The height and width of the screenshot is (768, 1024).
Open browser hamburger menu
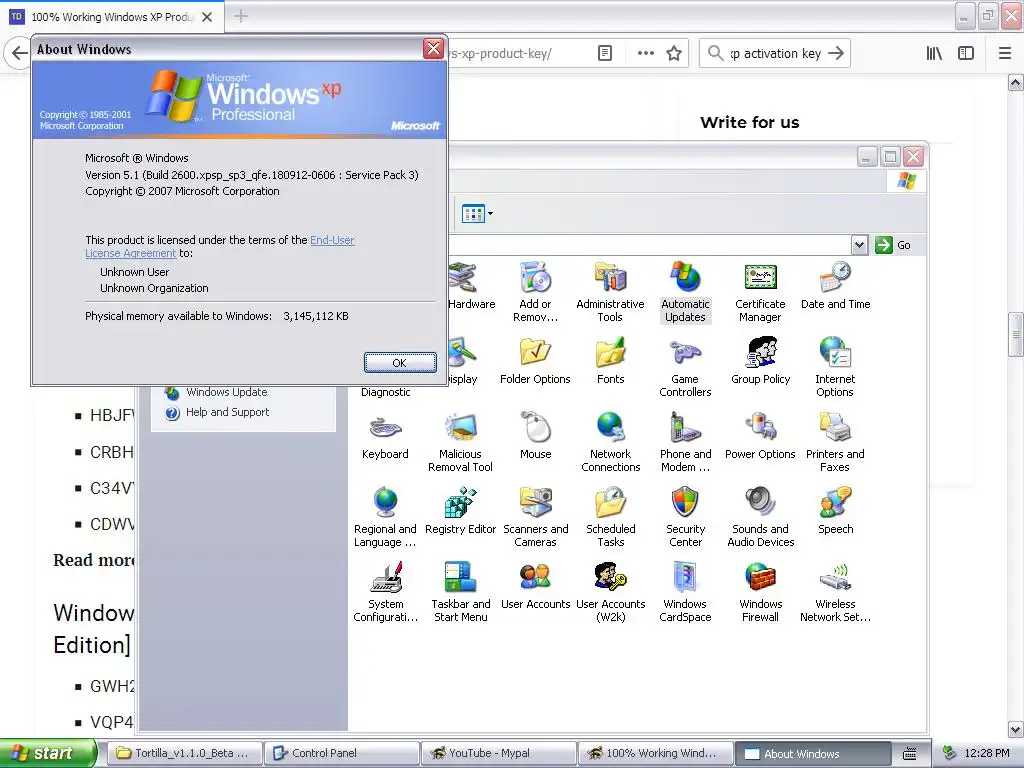(x=1004, y=53)
